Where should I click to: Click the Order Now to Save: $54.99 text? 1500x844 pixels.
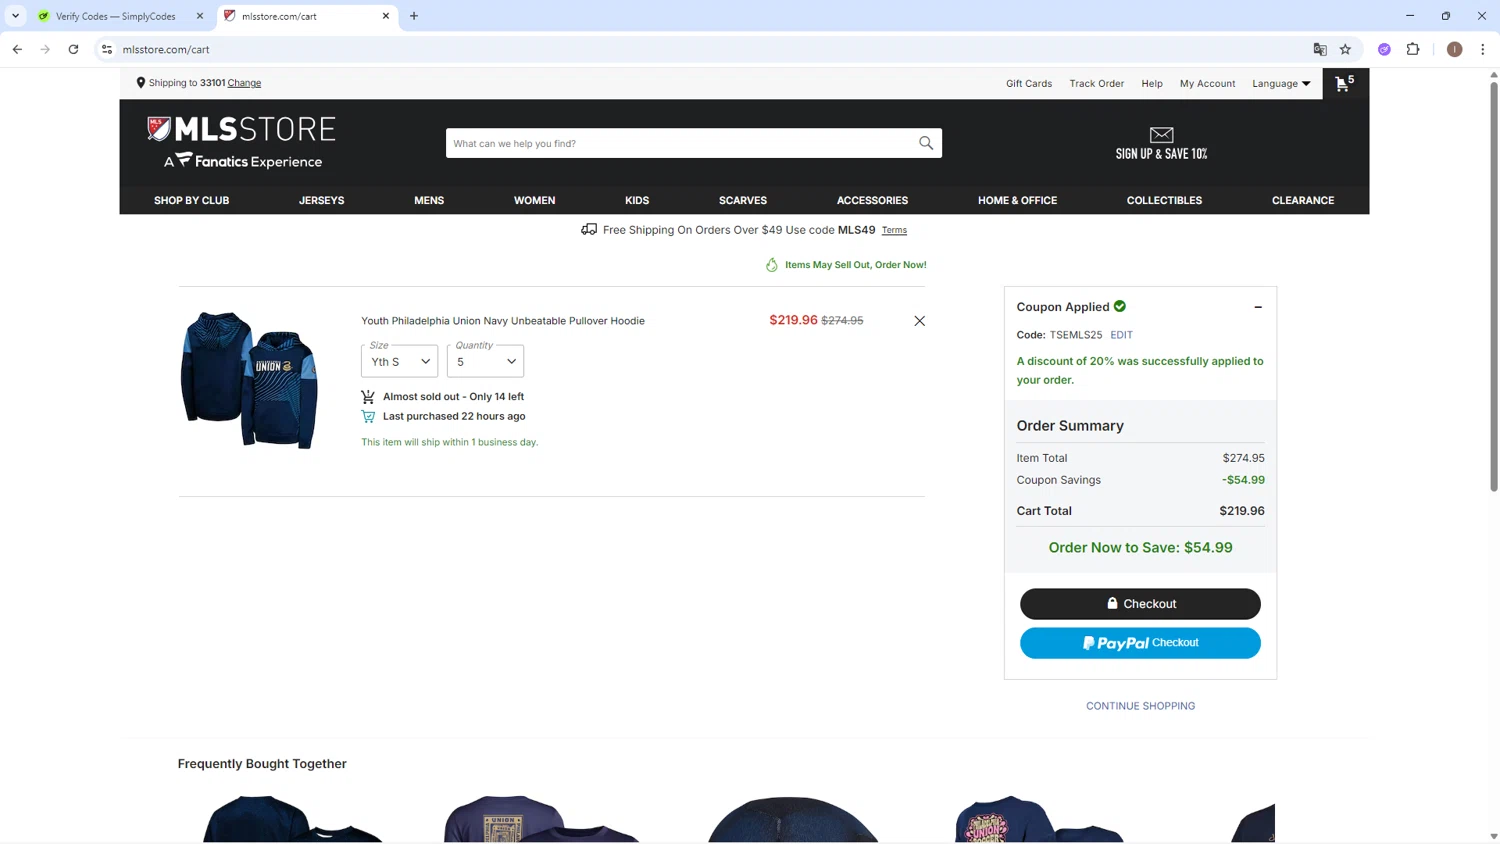1140,548
